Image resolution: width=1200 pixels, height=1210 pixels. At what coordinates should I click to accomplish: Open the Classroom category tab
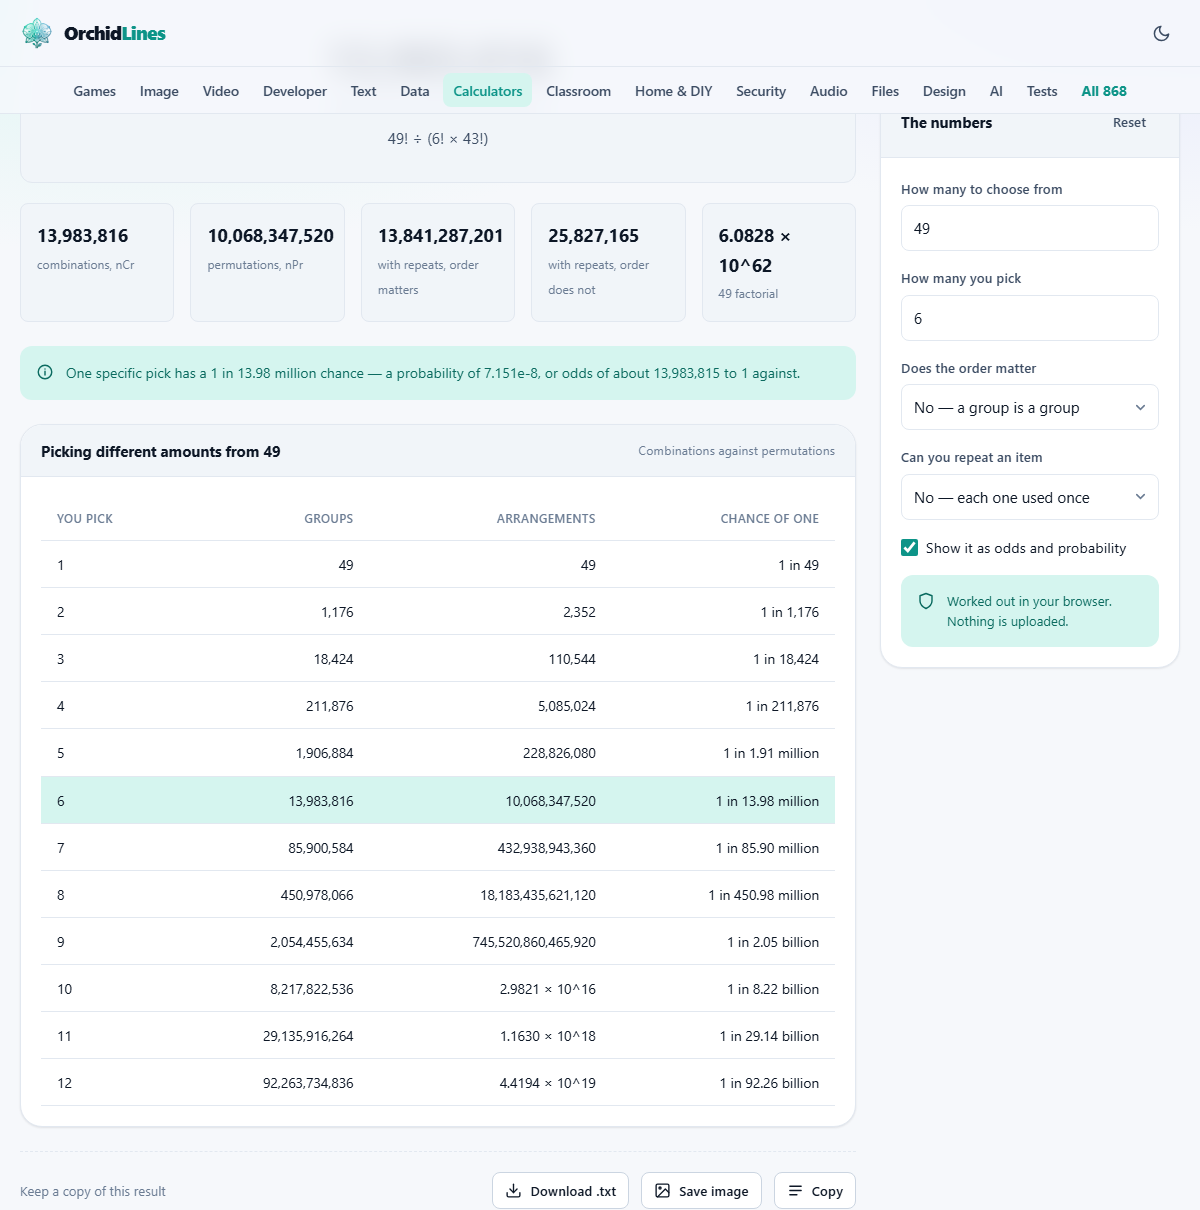[578, 91]
